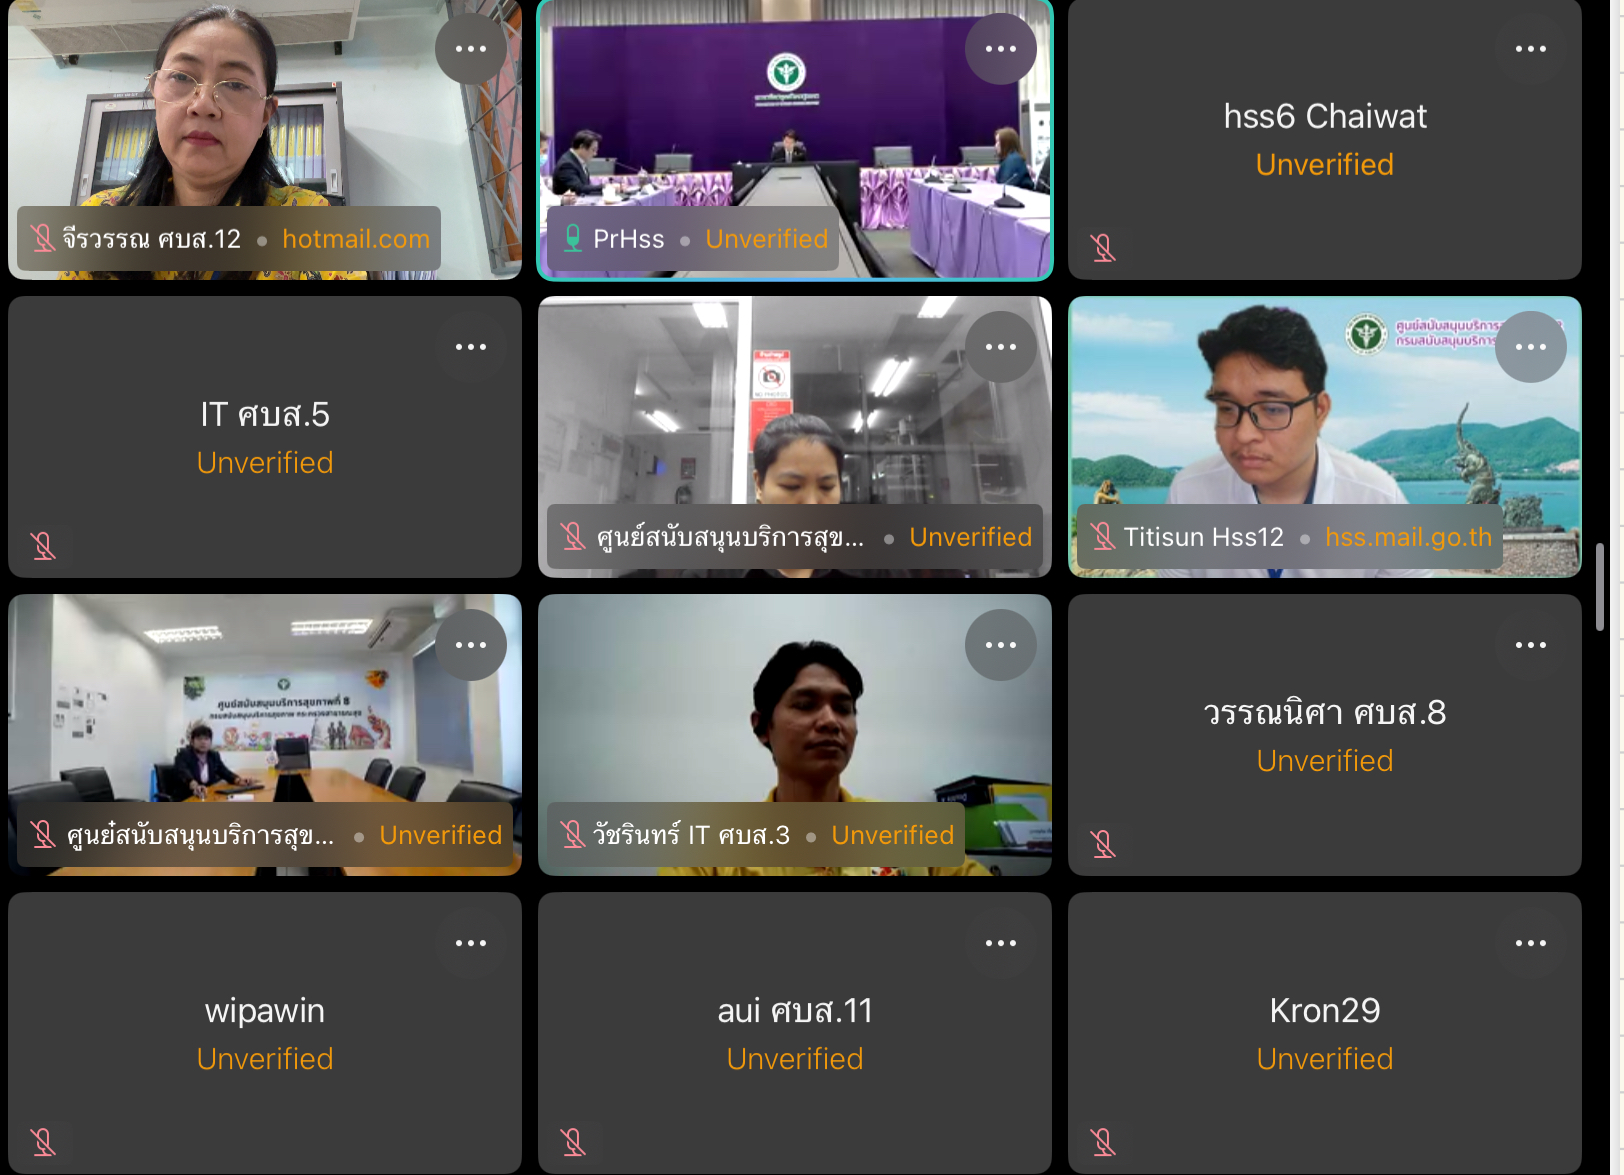The width and height of the screenshot is (1624, 1175).
Task: Click Unverified label under wipawin
Action: [x=265, y=1059]
